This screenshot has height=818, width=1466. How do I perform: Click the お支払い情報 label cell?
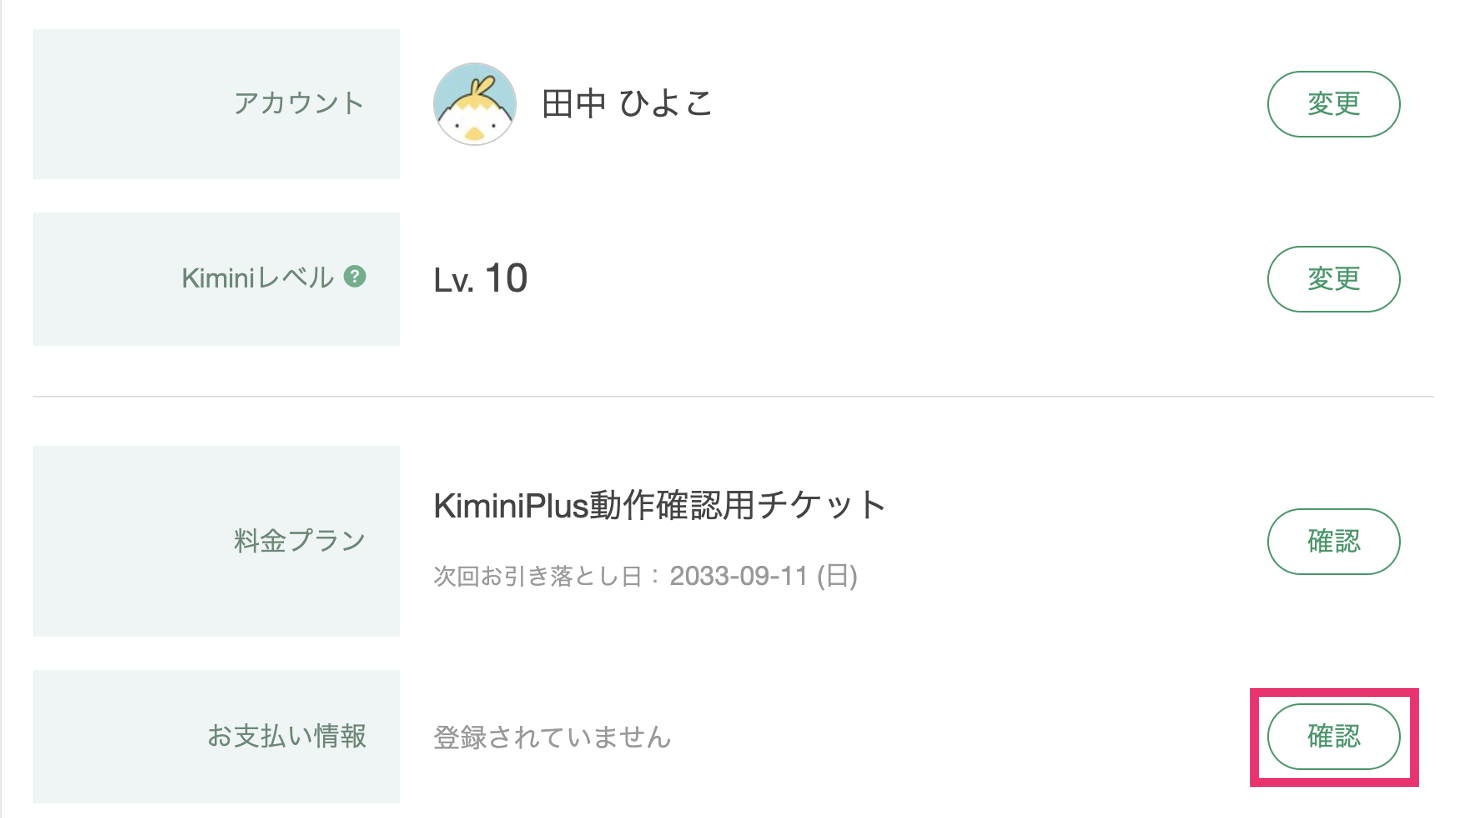(216, 736)
